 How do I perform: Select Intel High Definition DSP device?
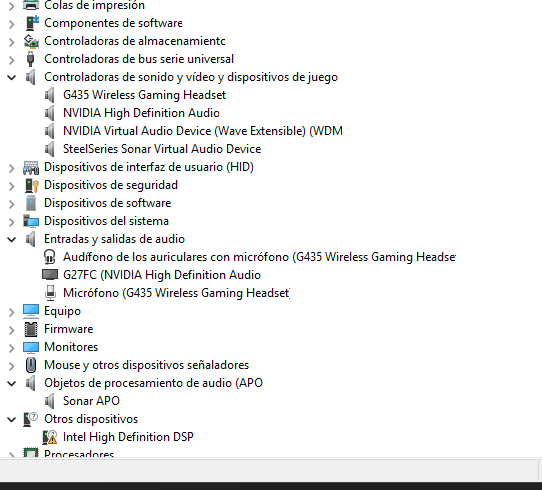[x=128, y=437]
